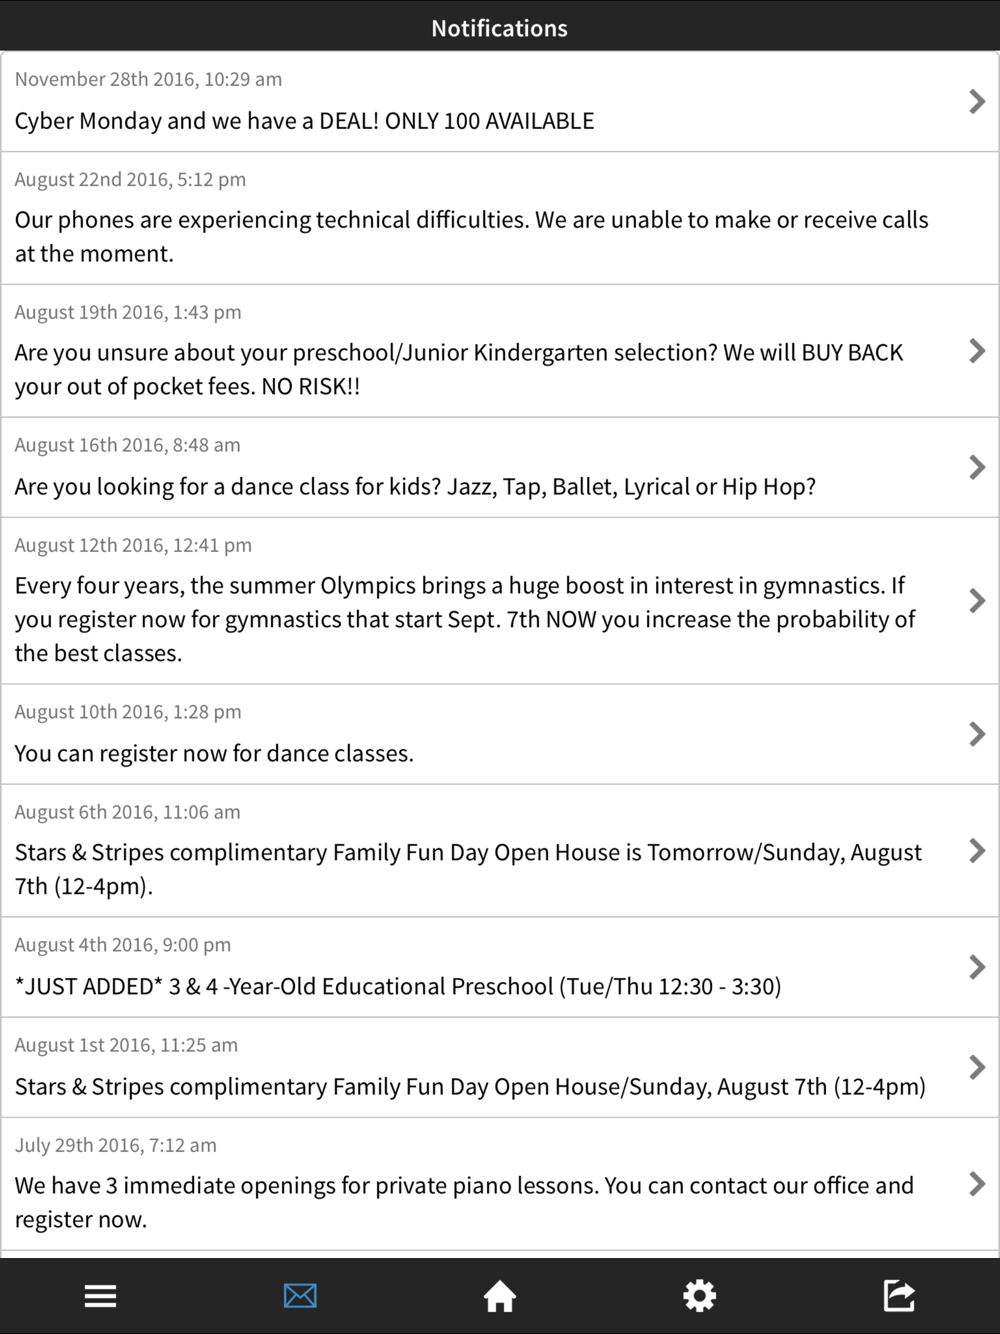This screenshot has height=1334, width=1000.
Task: Tap the Notifications header title
Action: pos(500,28)
